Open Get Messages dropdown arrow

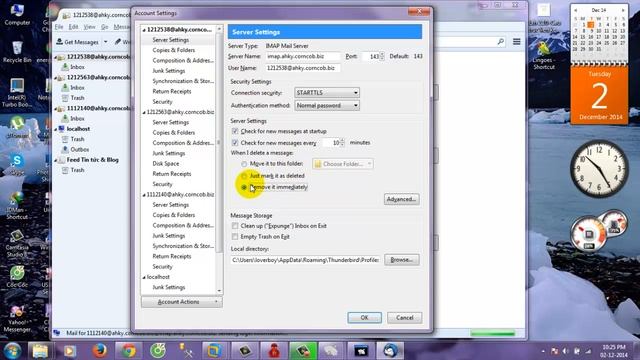pyautogui.click(x=106, y=42)
